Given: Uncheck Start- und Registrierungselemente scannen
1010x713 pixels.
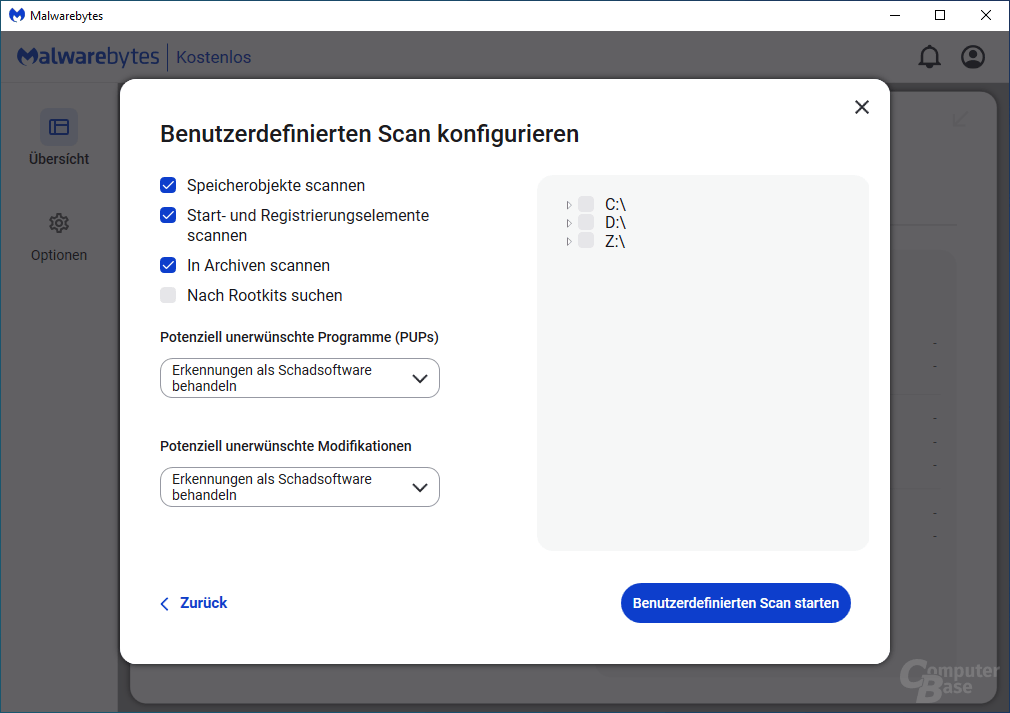Looking at the screenshot, I should [168, 215].
